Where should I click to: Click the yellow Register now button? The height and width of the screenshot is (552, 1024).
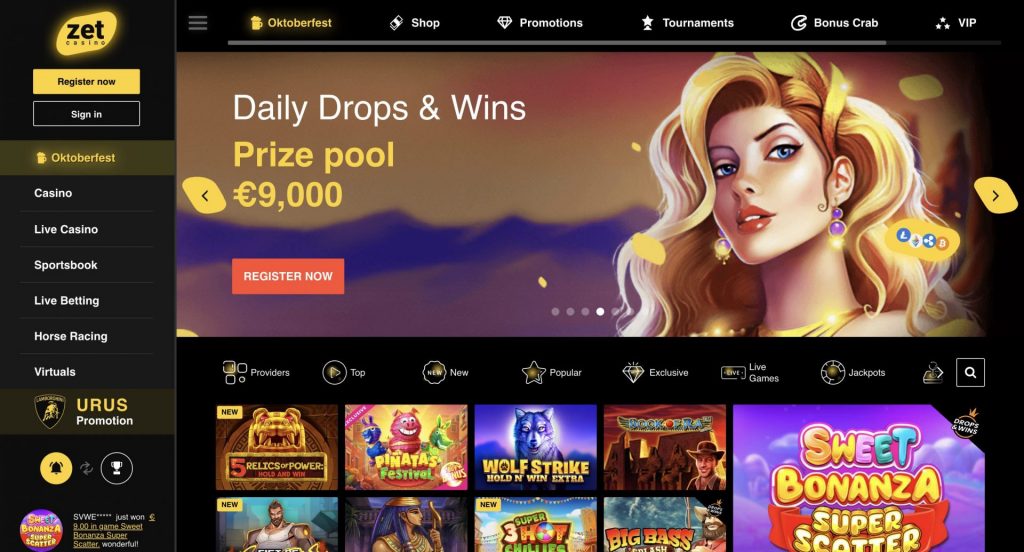86,82
